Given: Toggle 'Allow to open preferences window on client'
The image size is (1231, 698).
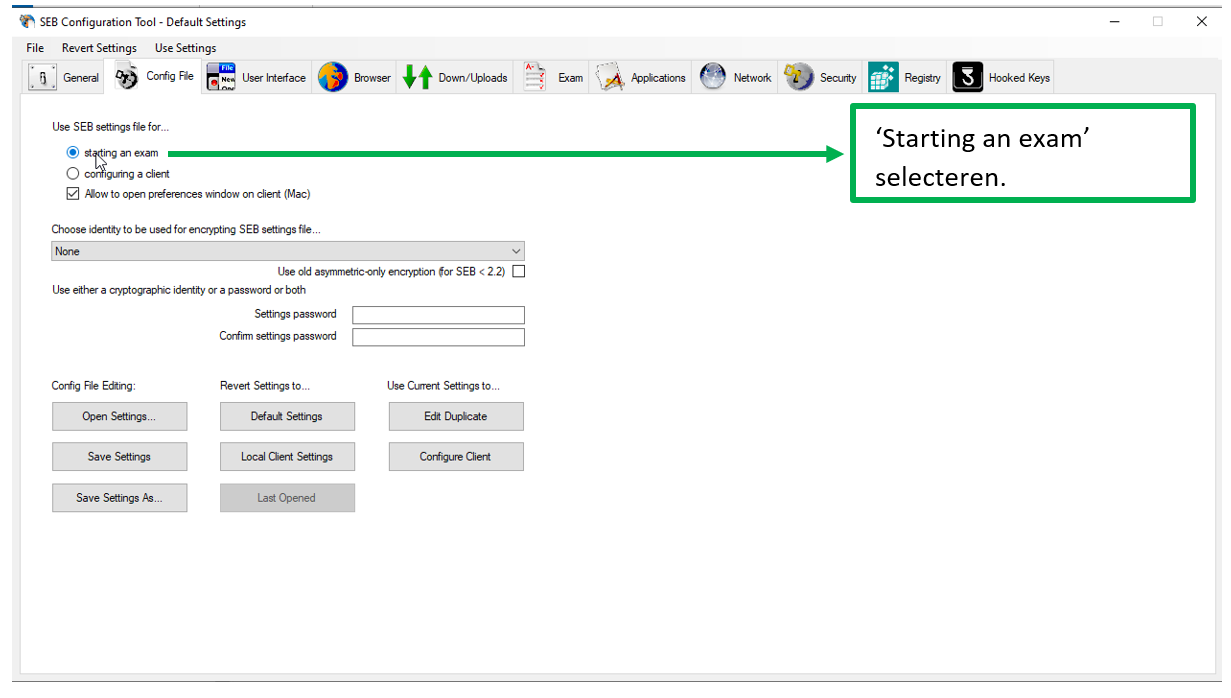Looking at the screenshot, I should tap(72, 194).
